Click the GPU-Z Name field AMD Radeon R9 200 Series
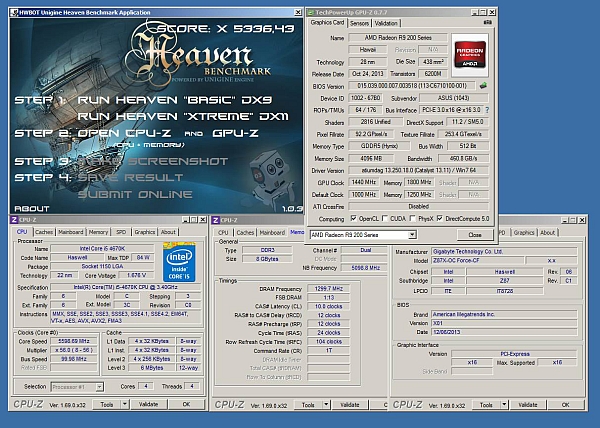Screen dimensions: 600x428 pyautogui.click(x=398, y=37)
